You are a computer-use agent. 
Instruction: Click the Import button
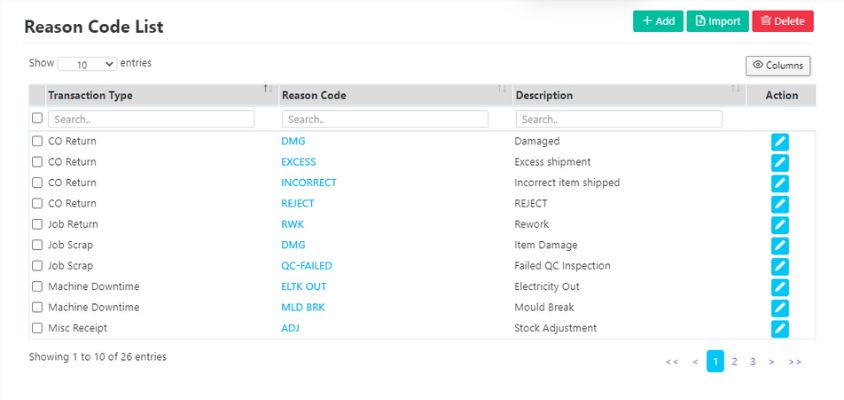tap(718, 21)
